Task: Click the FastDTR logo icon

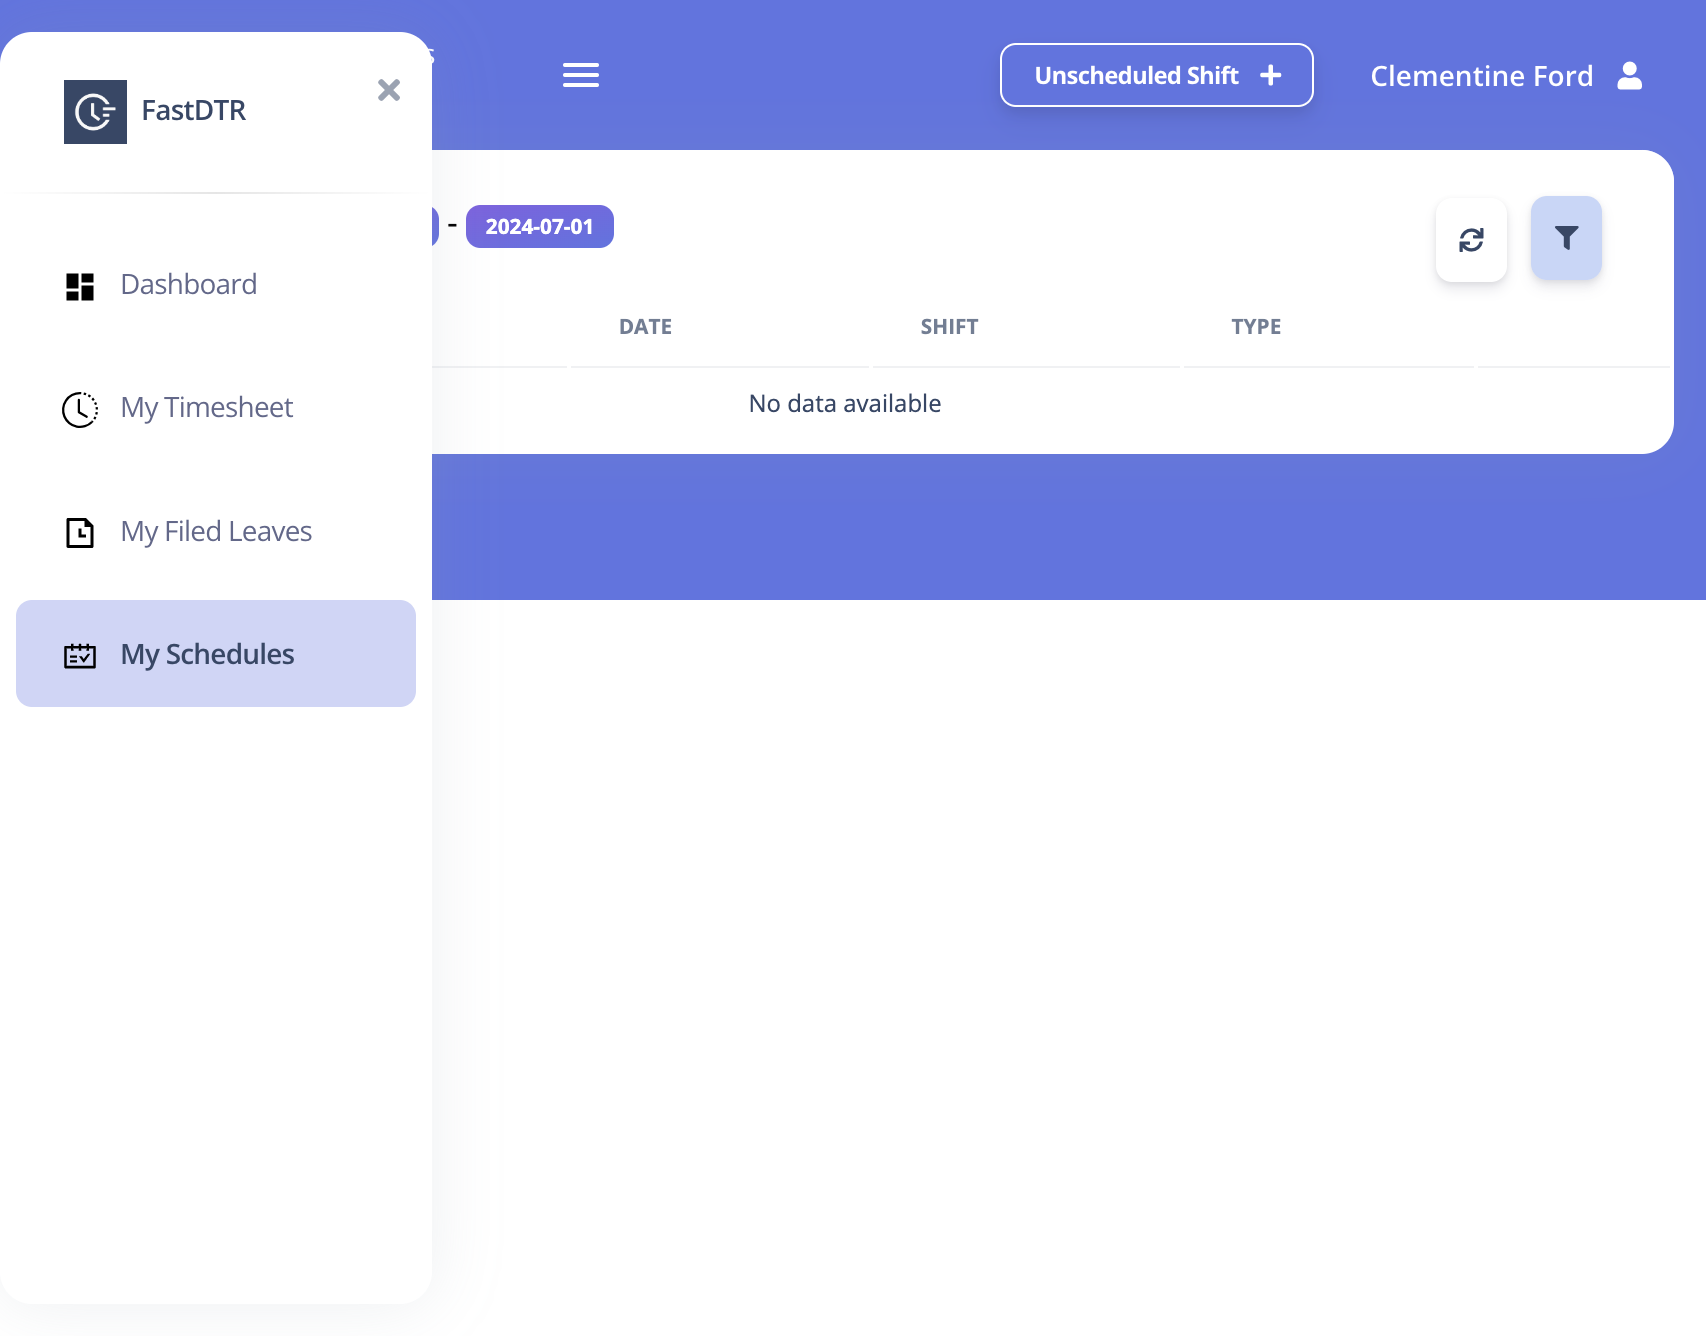Action: [95, 112]
